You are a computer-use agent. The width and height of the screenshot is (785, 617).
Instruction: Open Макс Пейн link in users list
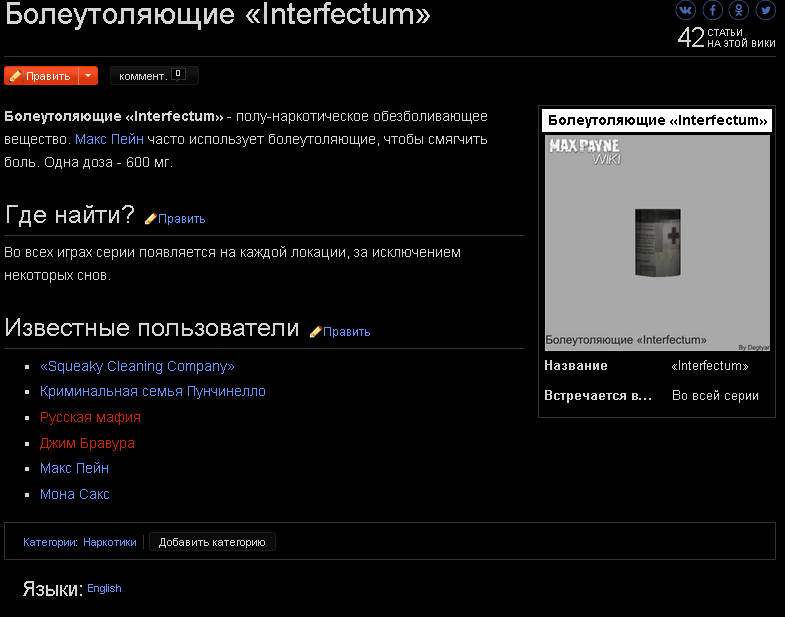[74, 469]
